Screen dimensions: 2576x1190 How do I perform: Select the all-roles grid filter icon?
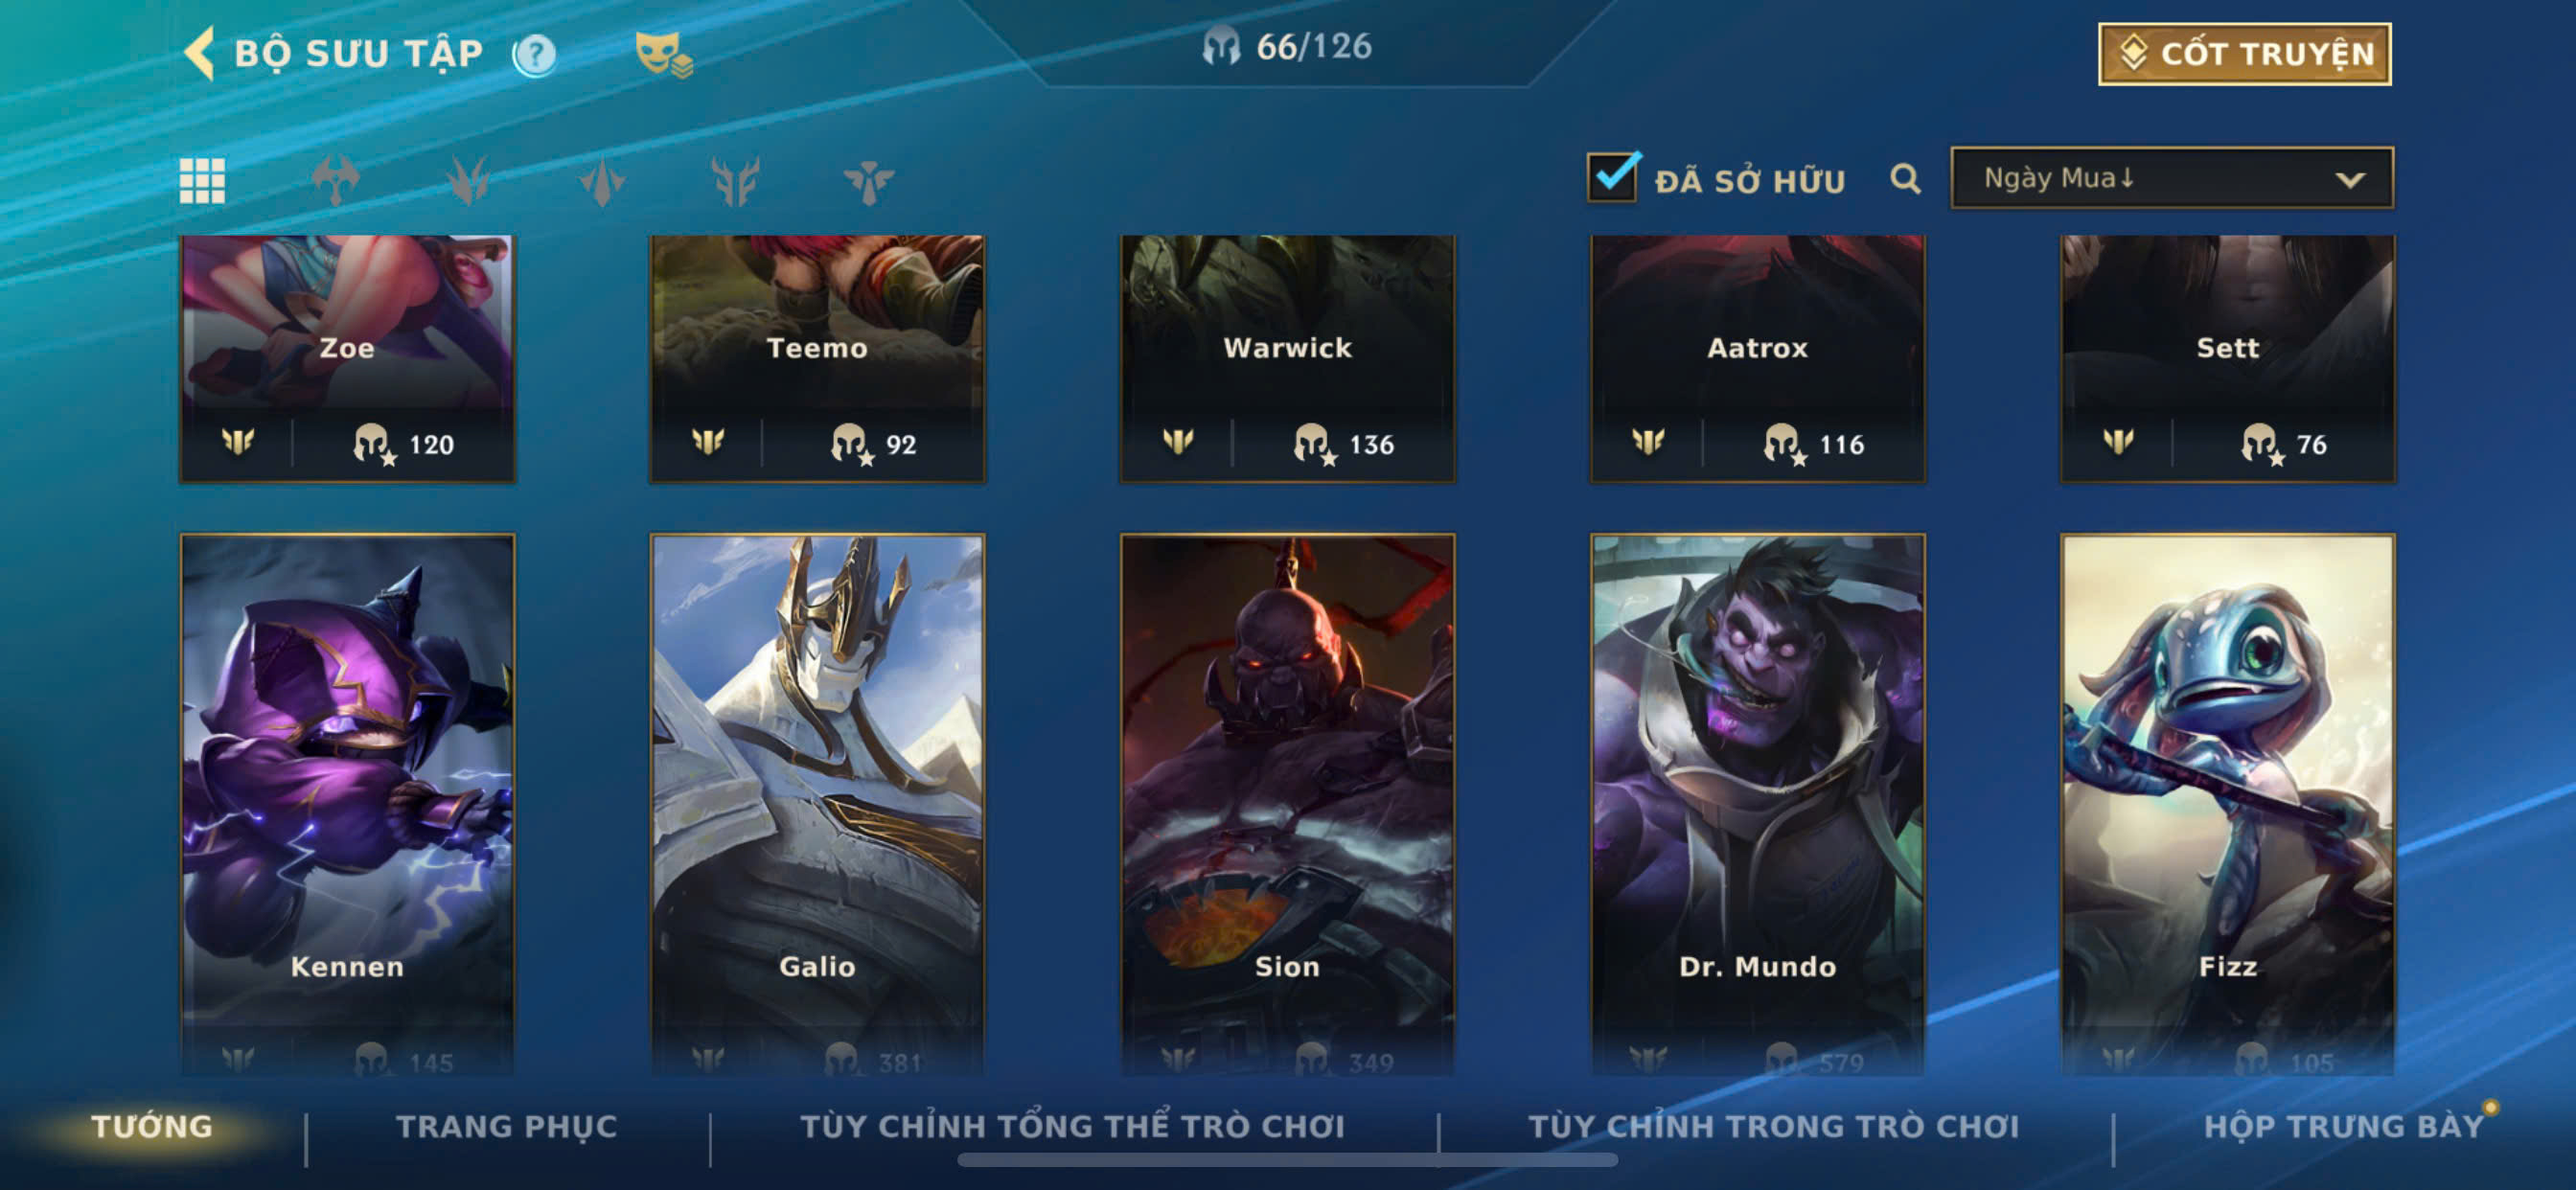coord(202,181)
